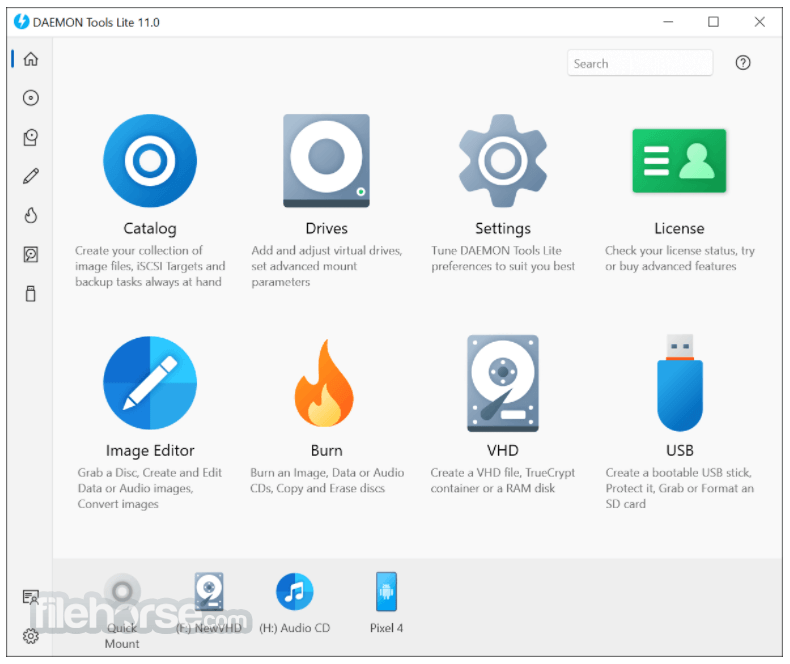The height and width of the screenshot is (664, 790).
Task: Open the large Drives tile icon
Action: (x=326, y=161)
